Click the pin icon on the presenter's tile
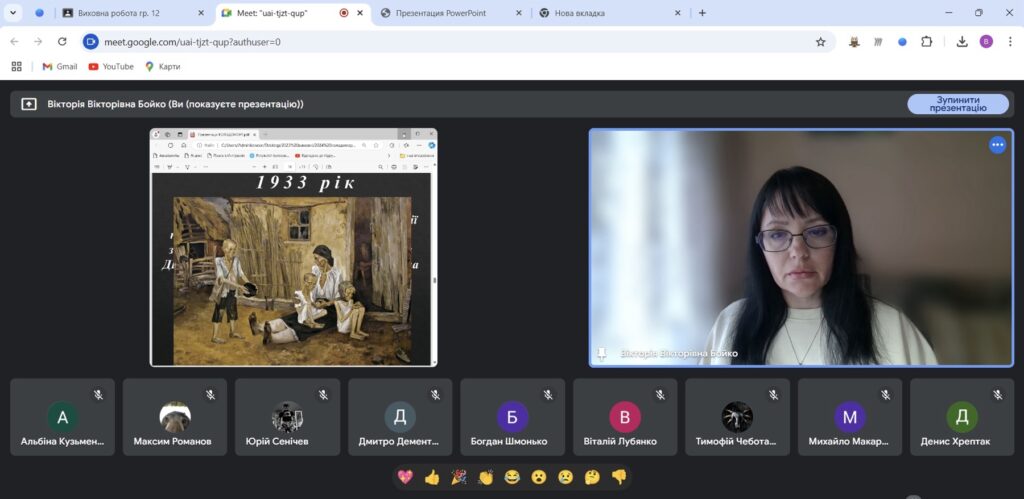This screenshot has width=1024, height=499. [x=602, y=353]
